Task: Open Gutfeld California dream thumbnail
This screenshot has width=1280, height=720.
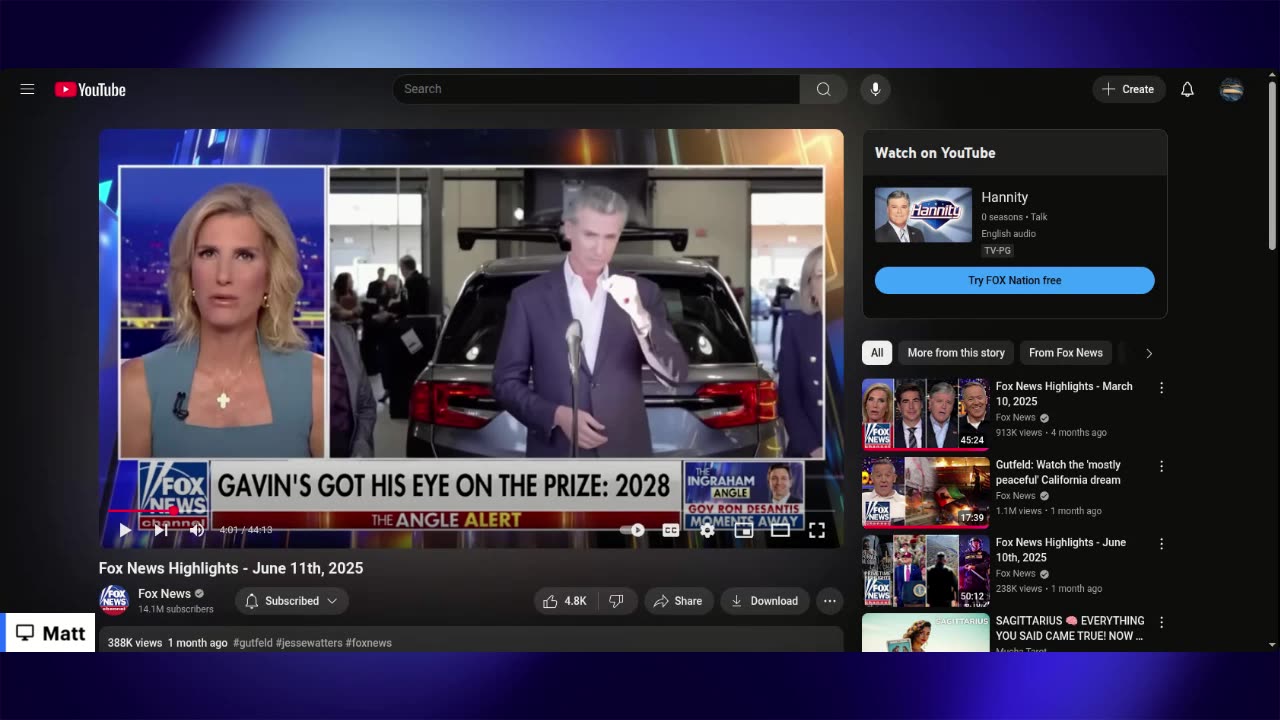Action: click(x=925, y=492)
